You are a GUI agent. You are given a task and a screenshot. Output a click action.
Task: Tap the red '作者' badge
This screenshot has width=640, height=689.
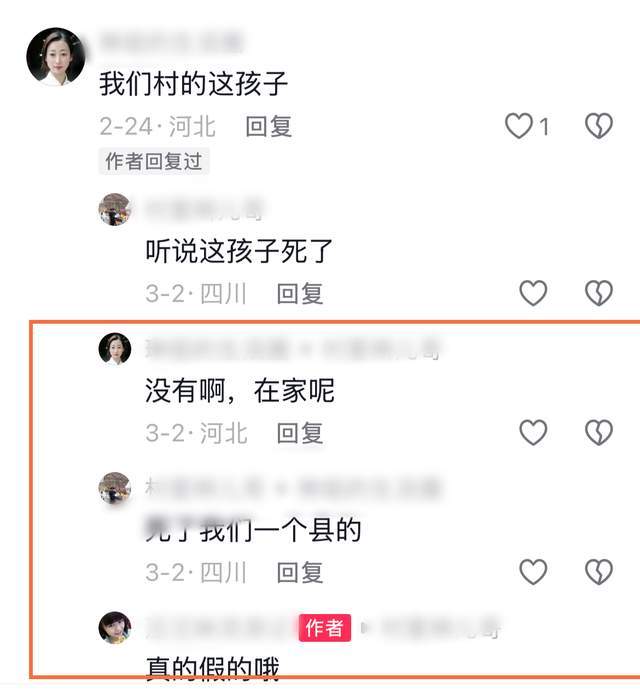pos(325,627)
